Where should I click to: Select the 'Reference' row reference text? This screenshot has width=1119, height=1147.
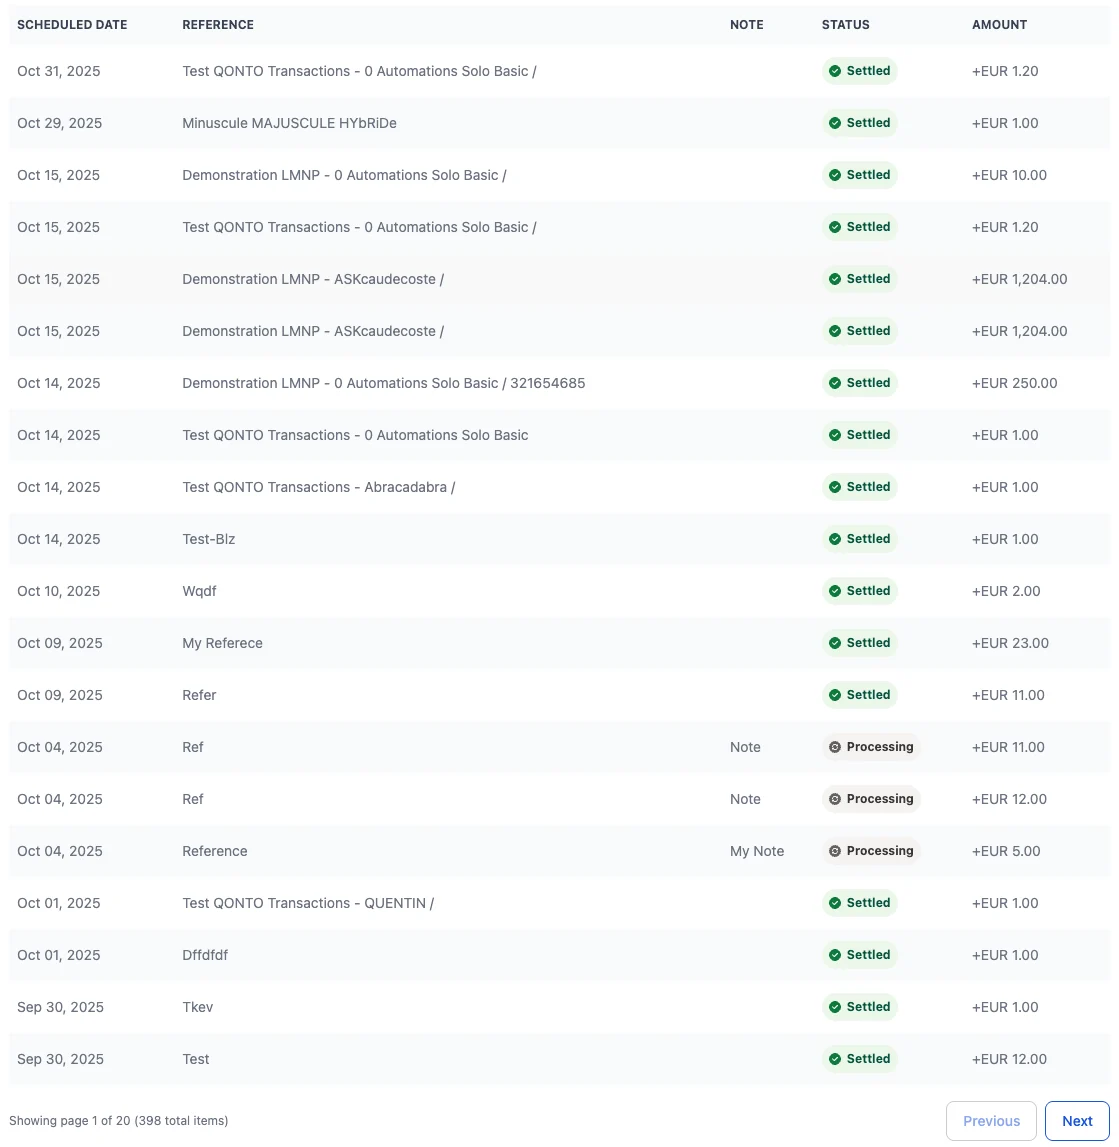(x=214, y=851)
